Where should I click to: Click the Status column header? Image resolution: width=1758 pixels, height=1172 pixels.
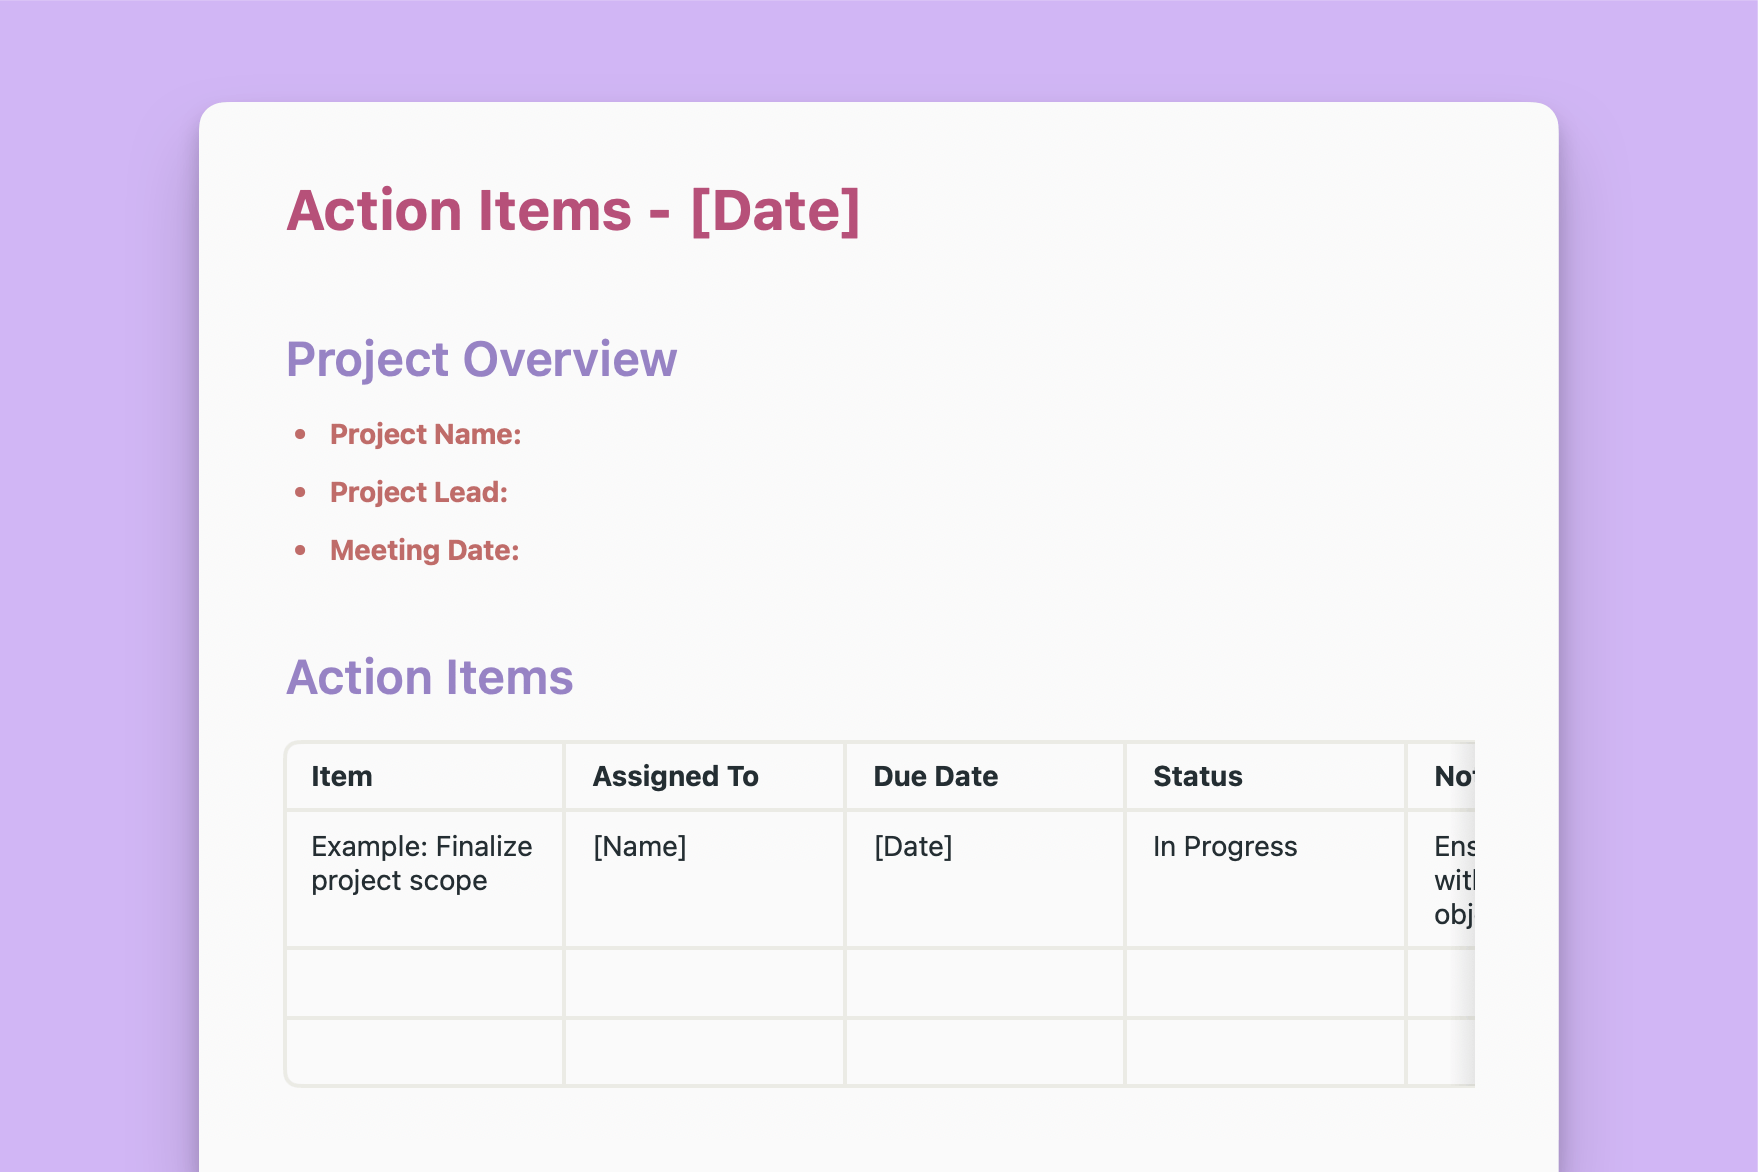1198,776
